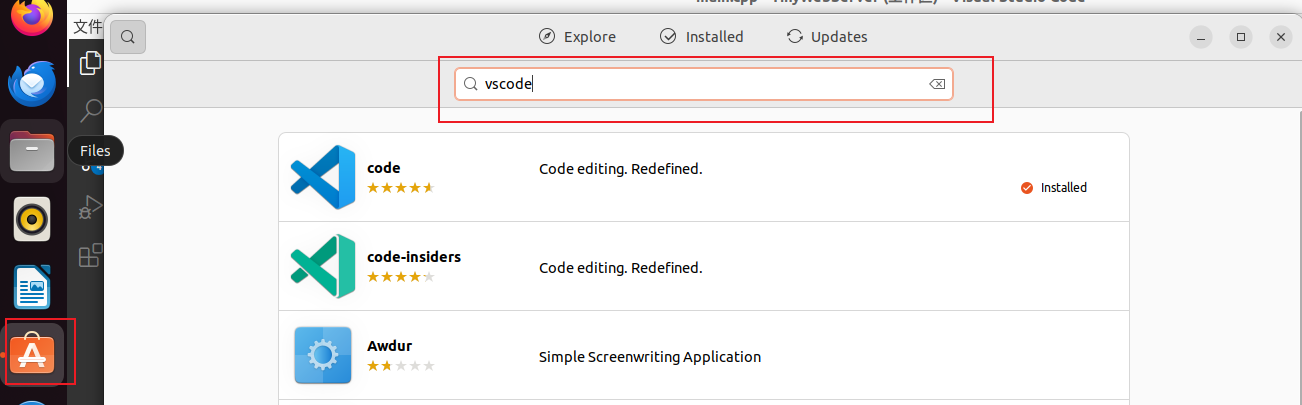Clear the vscode search text
Viewport: 1302px width, 405px height.
tap(937, 85)
